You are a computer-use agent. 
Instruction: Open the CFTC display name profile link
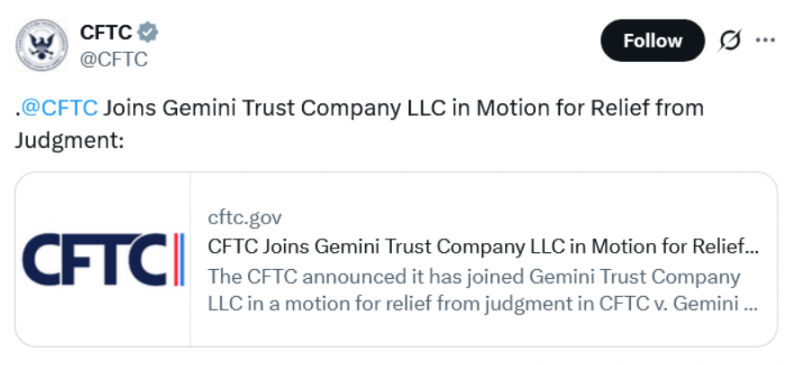(x=106, y=33)
